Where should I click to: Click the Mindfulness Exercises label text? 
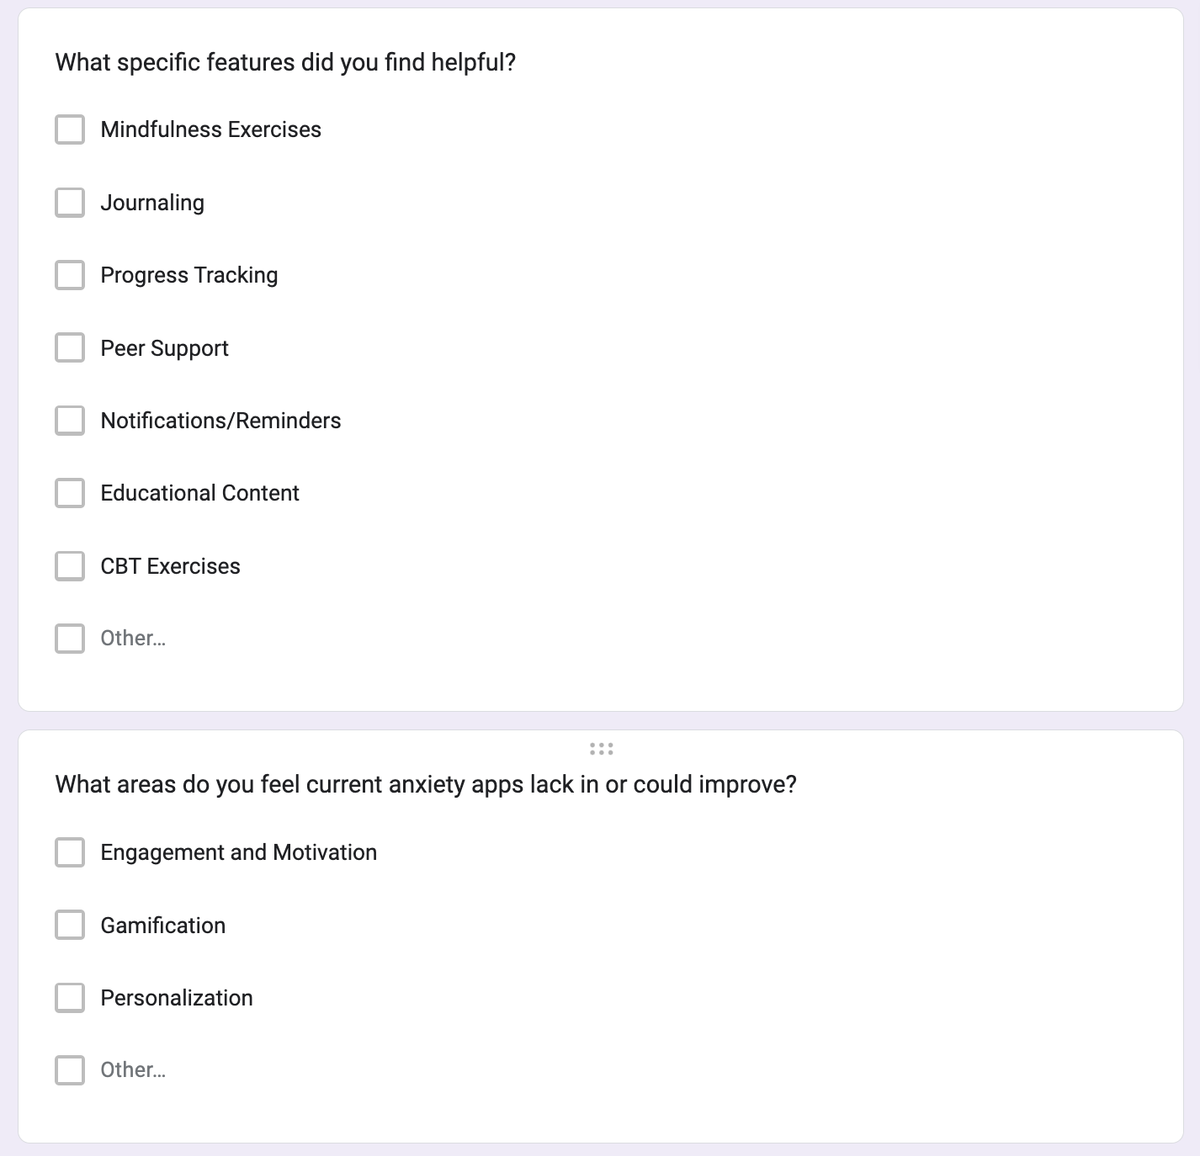coord(210,129)
